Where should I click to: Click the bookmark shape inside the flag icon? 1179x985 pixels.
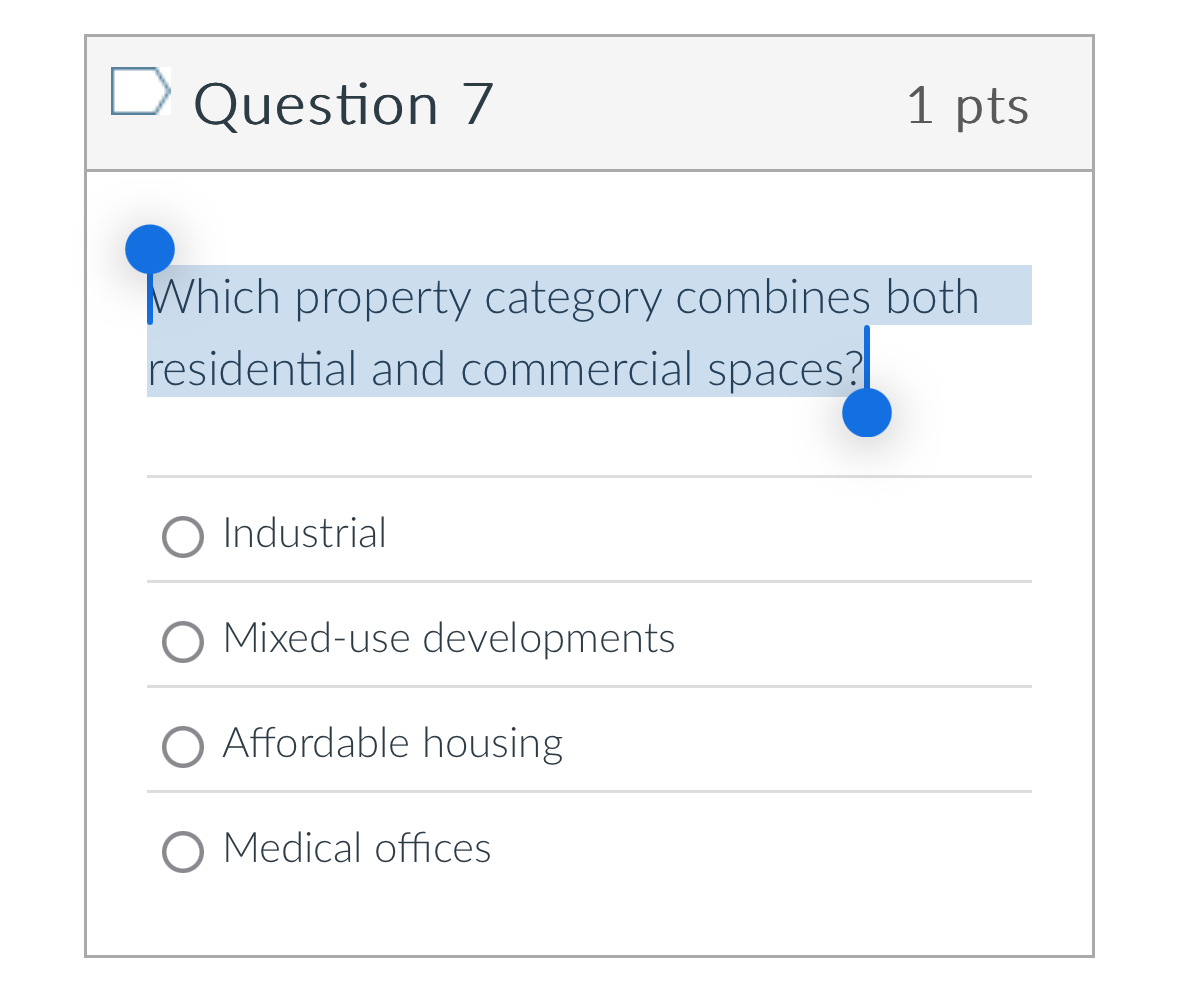point(140,91)
